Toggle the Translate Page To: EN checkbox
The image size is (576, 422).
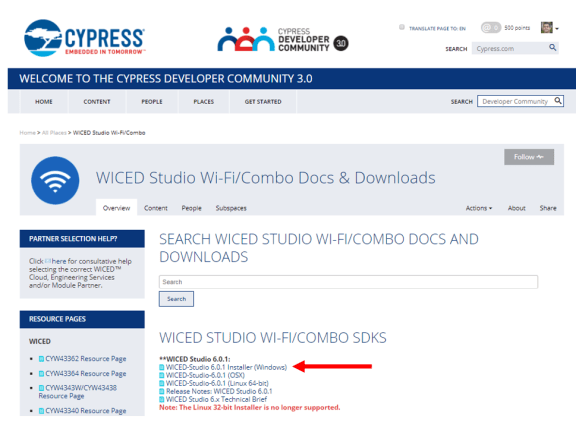[x=402, y=27]
